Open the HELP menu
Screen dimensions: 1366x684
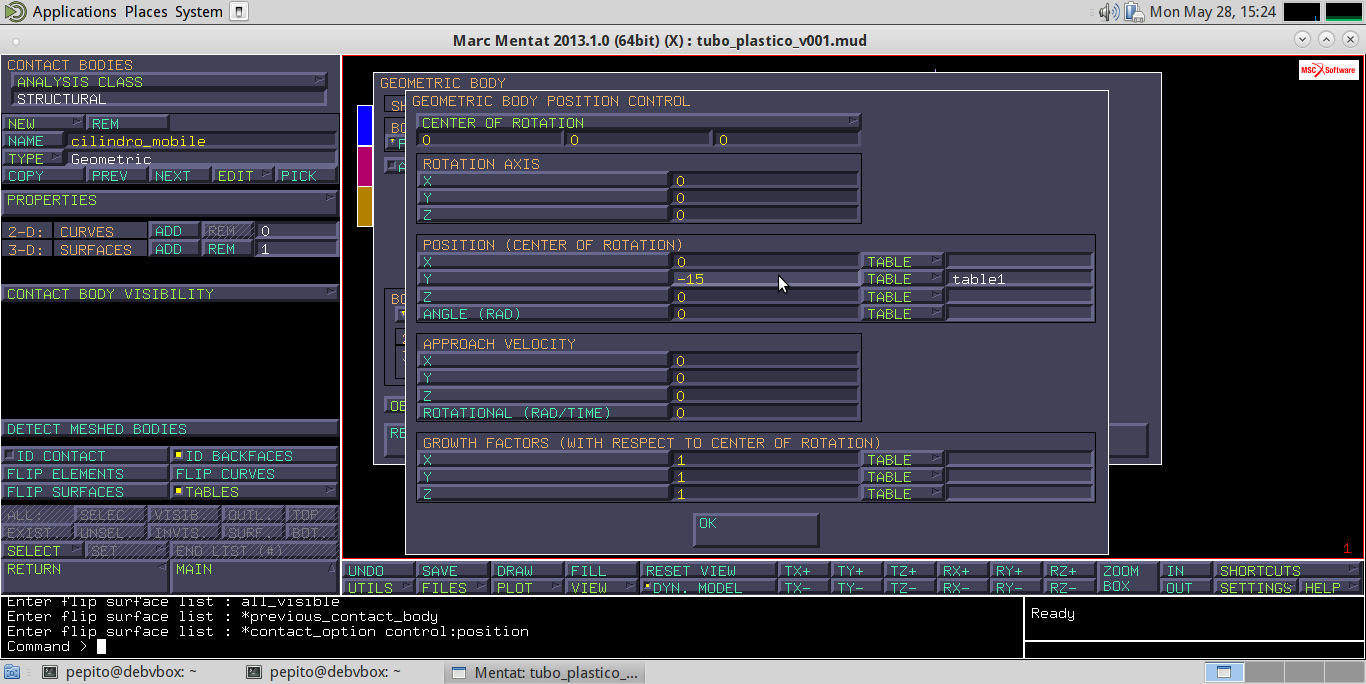point(1331,588)
